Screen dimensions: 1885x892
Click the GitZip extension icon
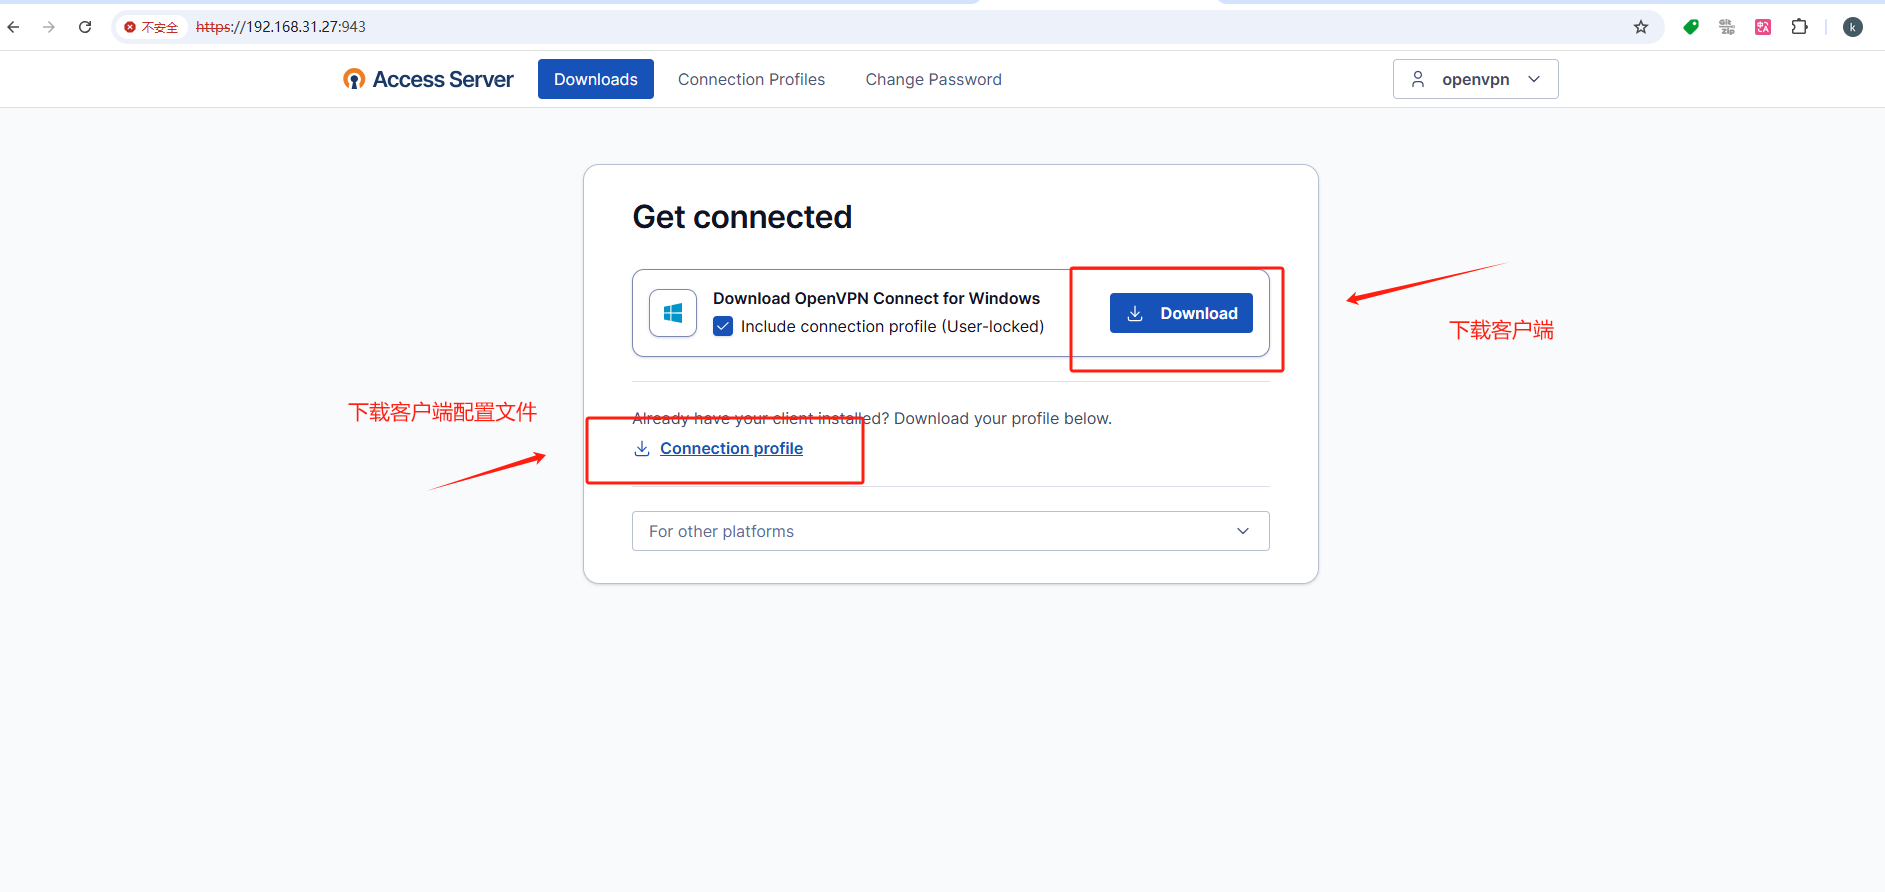pyautogui.click(x=1727, y=27)
